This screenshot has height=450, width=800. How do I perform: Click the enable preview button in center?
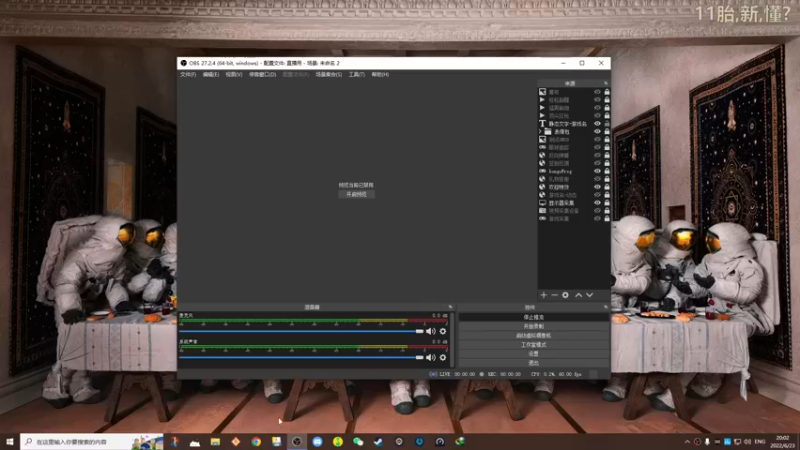pyautogui.click(x=356, y=194)
